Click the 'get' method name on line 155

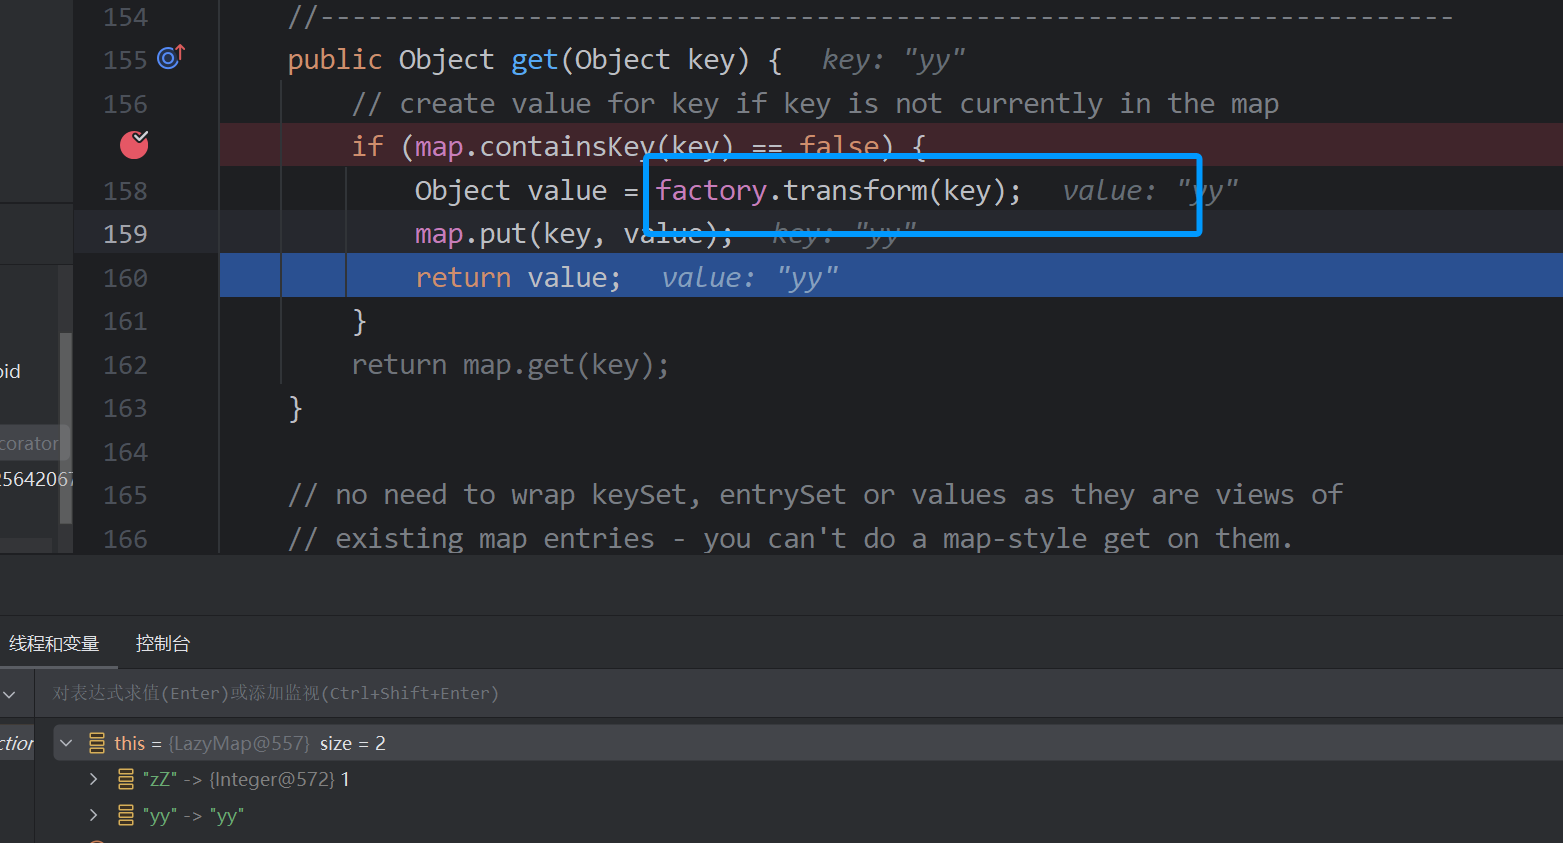point(534,60)
